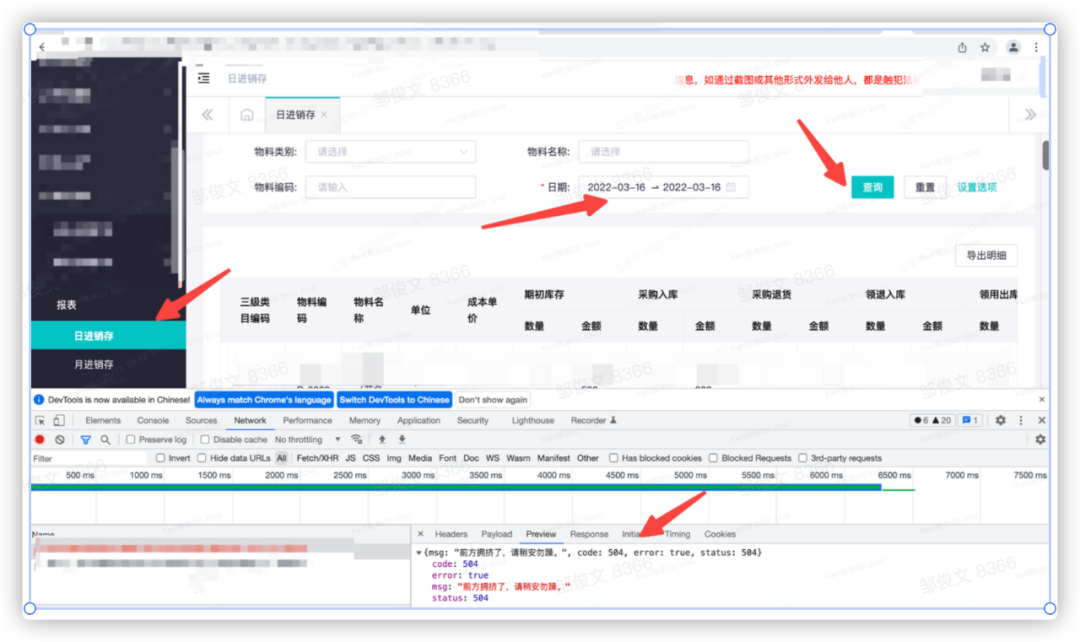This screenshot has width=1080, height=642.
Task: Check the Hide data URLs checkbox
Action: tap(202, 458)
